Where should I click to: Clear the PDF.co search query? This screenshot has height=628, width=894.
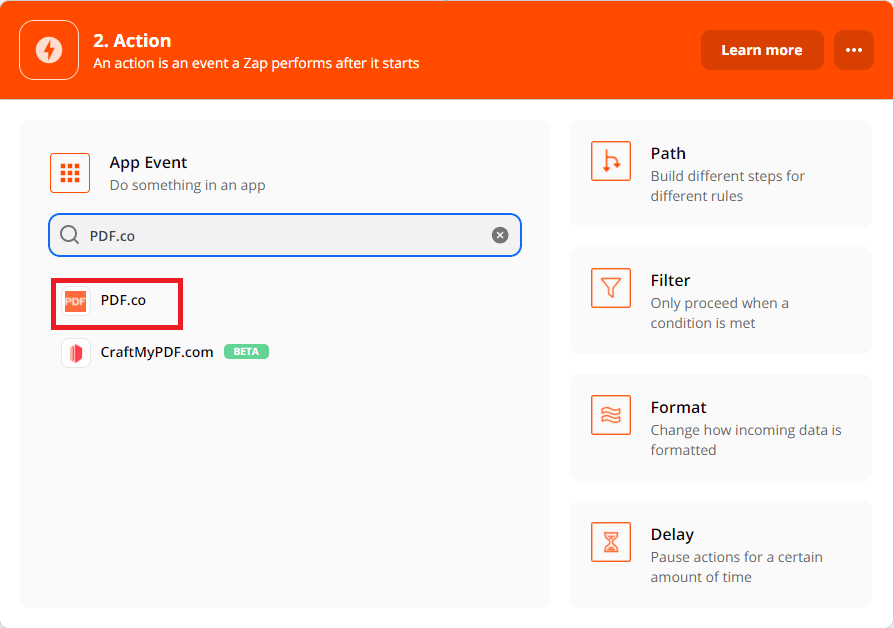(x=499, y=234)
